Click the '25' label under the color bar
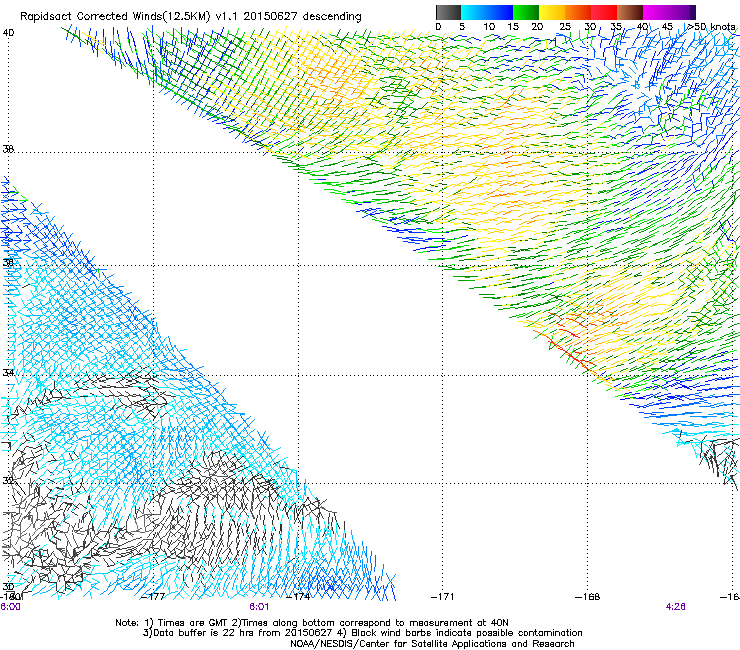The width and height of the screenshot is (740, 650). point(565,27)
